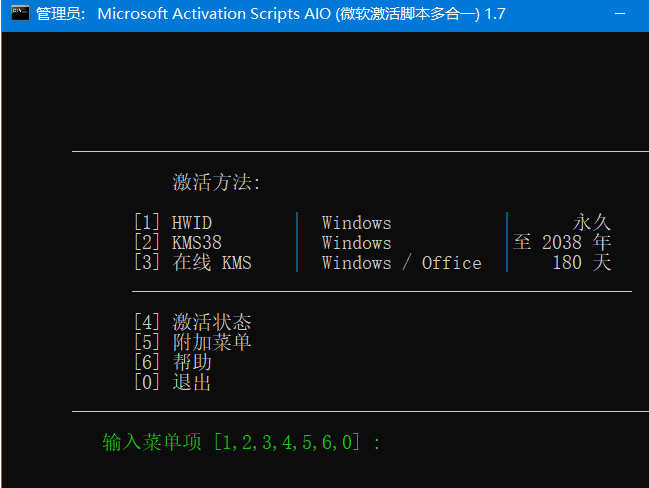Image resolution: width=649 pixels, height=488 pixels.
Task: Click the '至 2038 年' label
Action: (562, 242)
